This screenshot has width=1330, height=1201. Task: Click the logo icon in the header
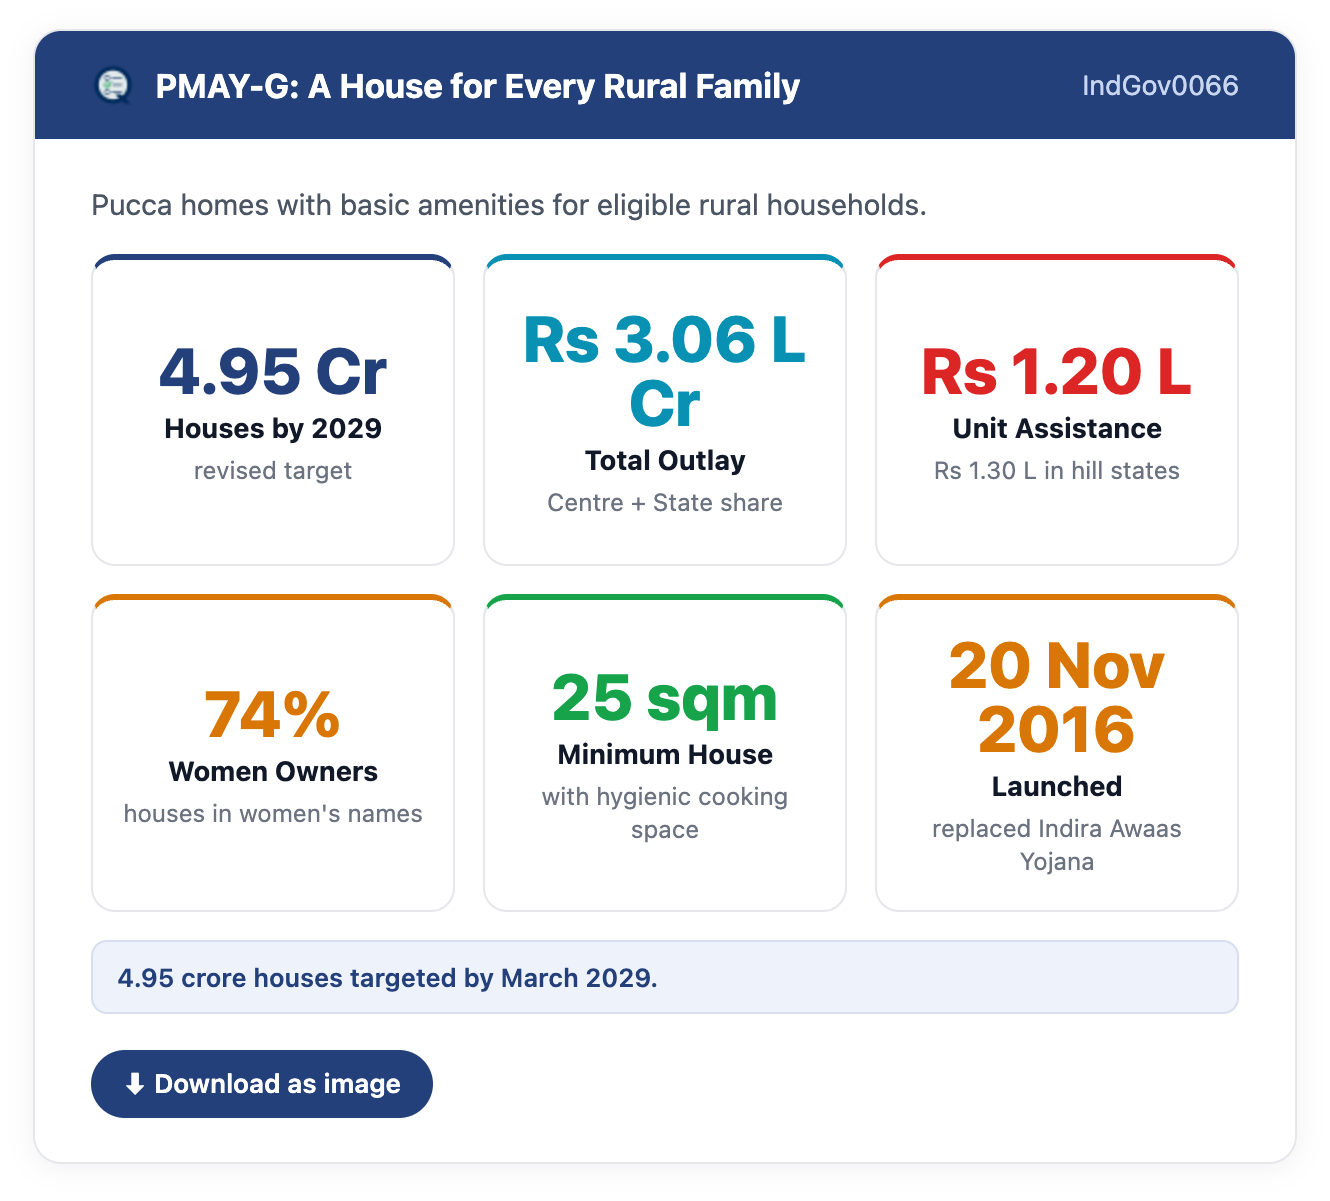(113, 86)
